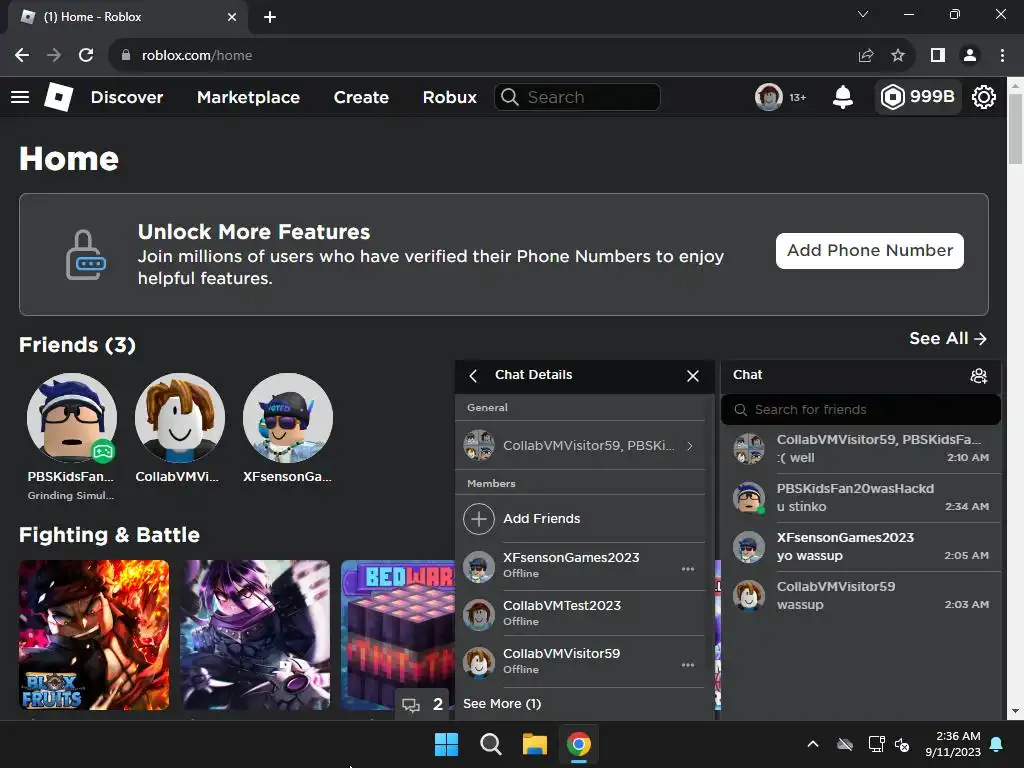Image resolution: width=1024 pixels, height=768 pixels.
Task: Open chat with XFsensonGames2023 'yo wassup'
Action: (861, 547)
